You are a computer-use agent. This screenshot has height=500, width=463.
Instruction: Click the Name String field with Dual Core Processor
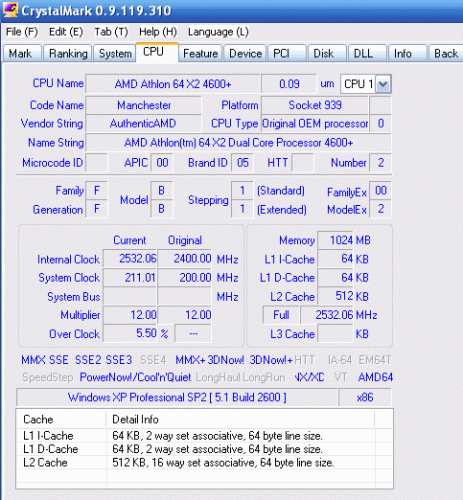(x=238, y=143)
